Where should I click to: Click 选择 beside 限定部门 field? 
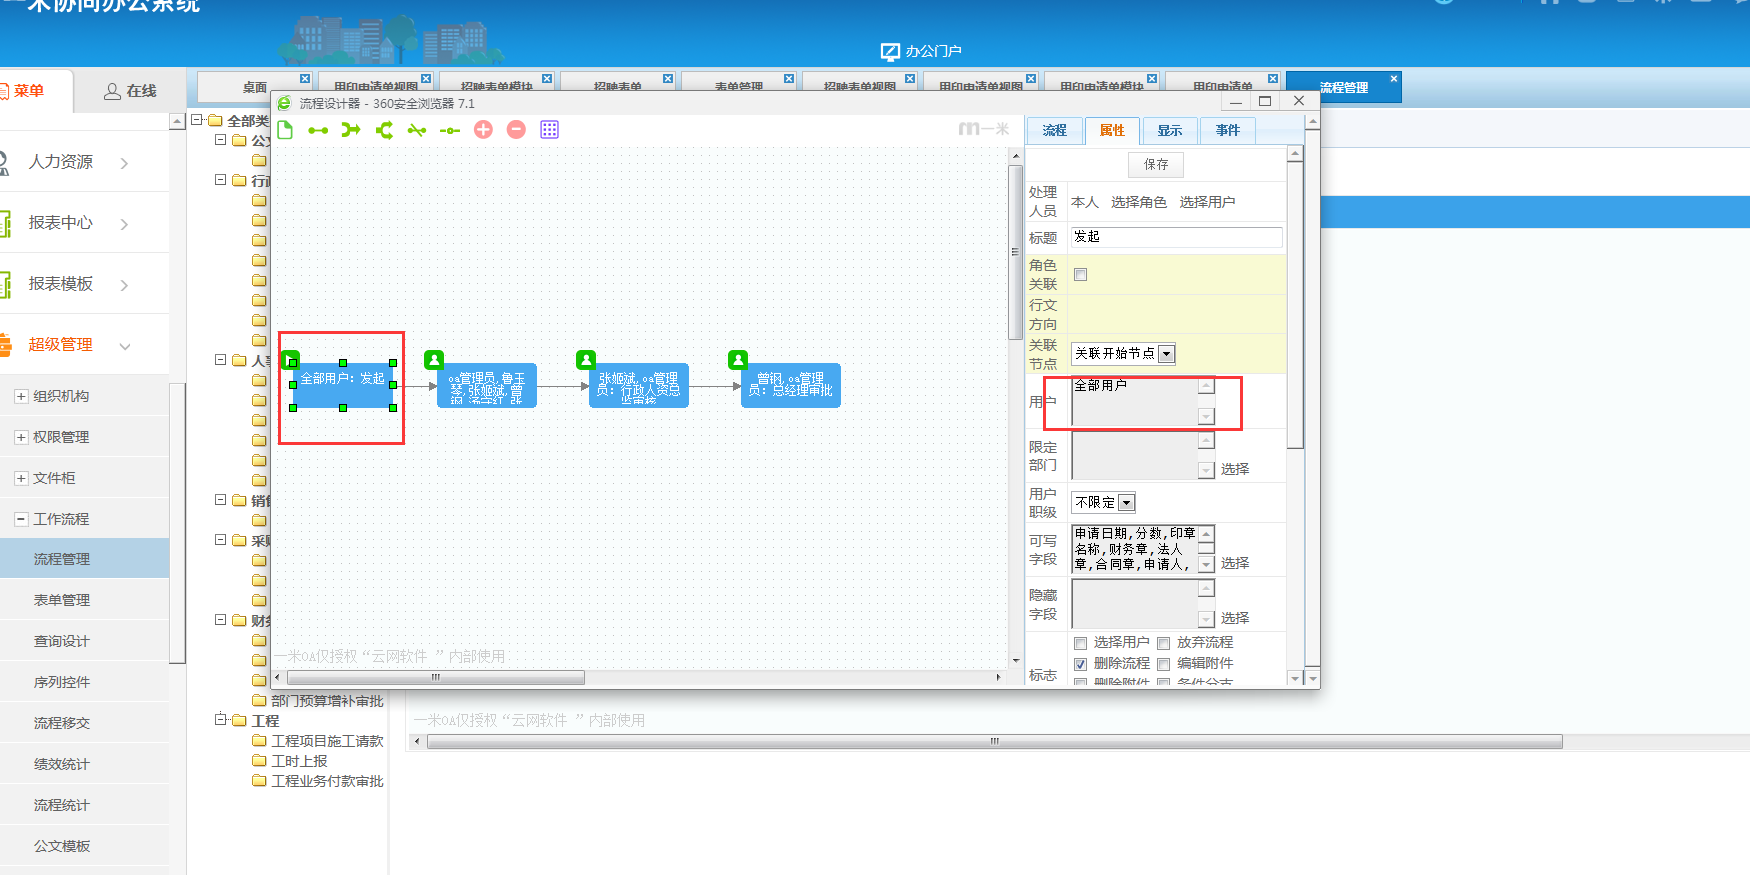click(1235, 469)
